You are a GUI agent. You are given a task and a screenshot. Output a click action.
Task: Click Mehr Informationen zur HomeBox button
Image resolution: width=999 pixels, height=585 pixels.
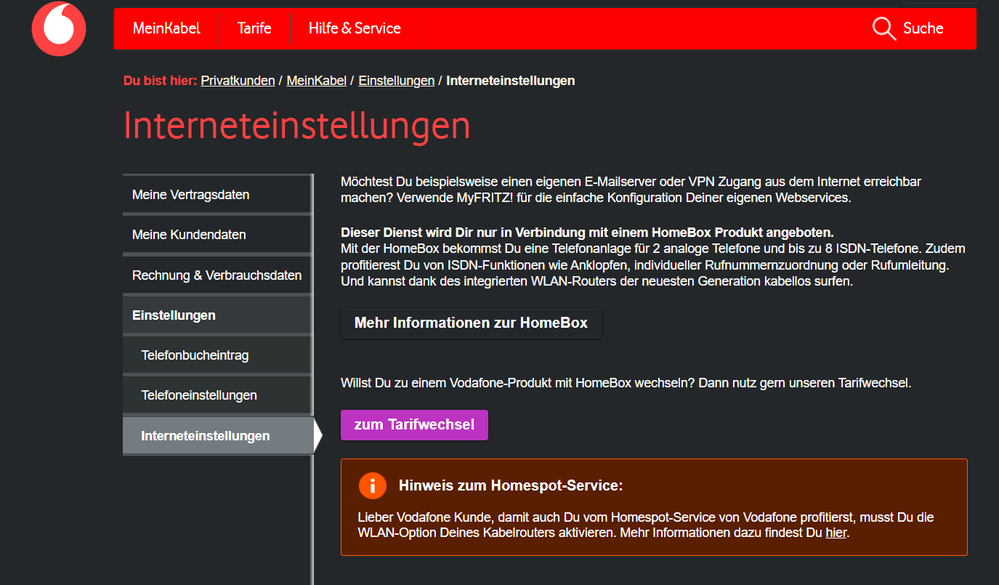click(x=471, y=323)
